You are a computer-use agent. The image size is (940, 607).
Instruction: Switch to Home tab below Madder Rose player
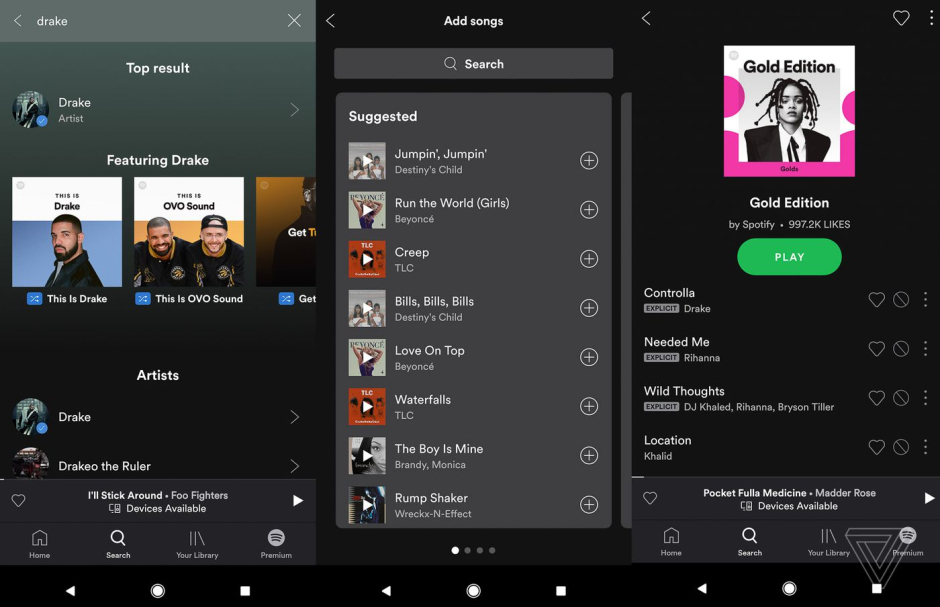[671, 541]
